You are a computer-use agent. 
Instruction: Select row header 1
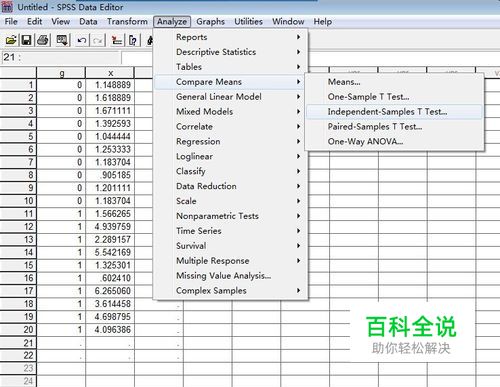pyautogui.click(x=18, y=85)
